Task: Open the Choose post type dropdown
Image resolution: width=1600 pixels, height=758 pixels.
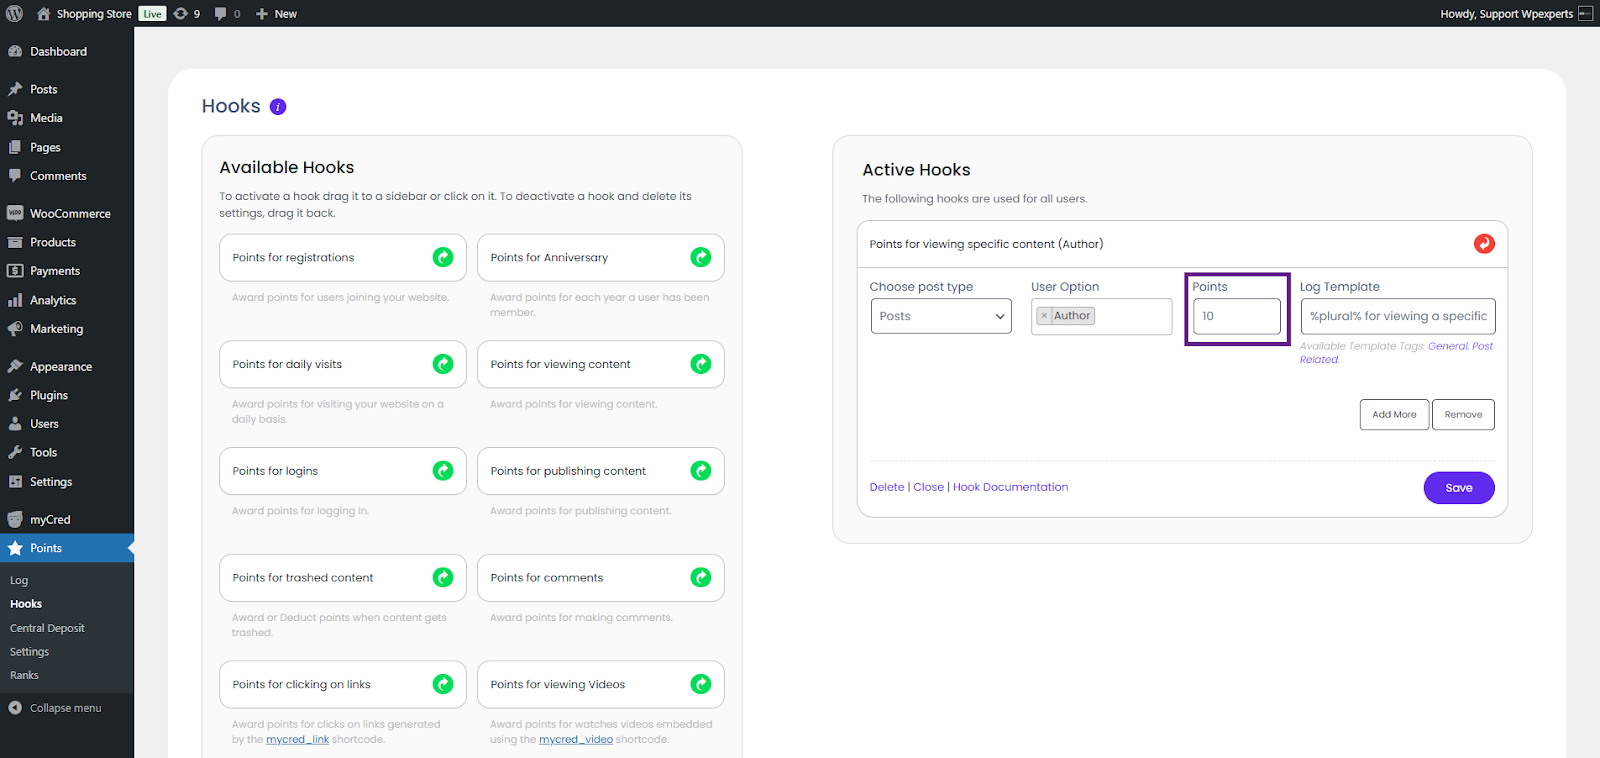Action: [941, 316]
